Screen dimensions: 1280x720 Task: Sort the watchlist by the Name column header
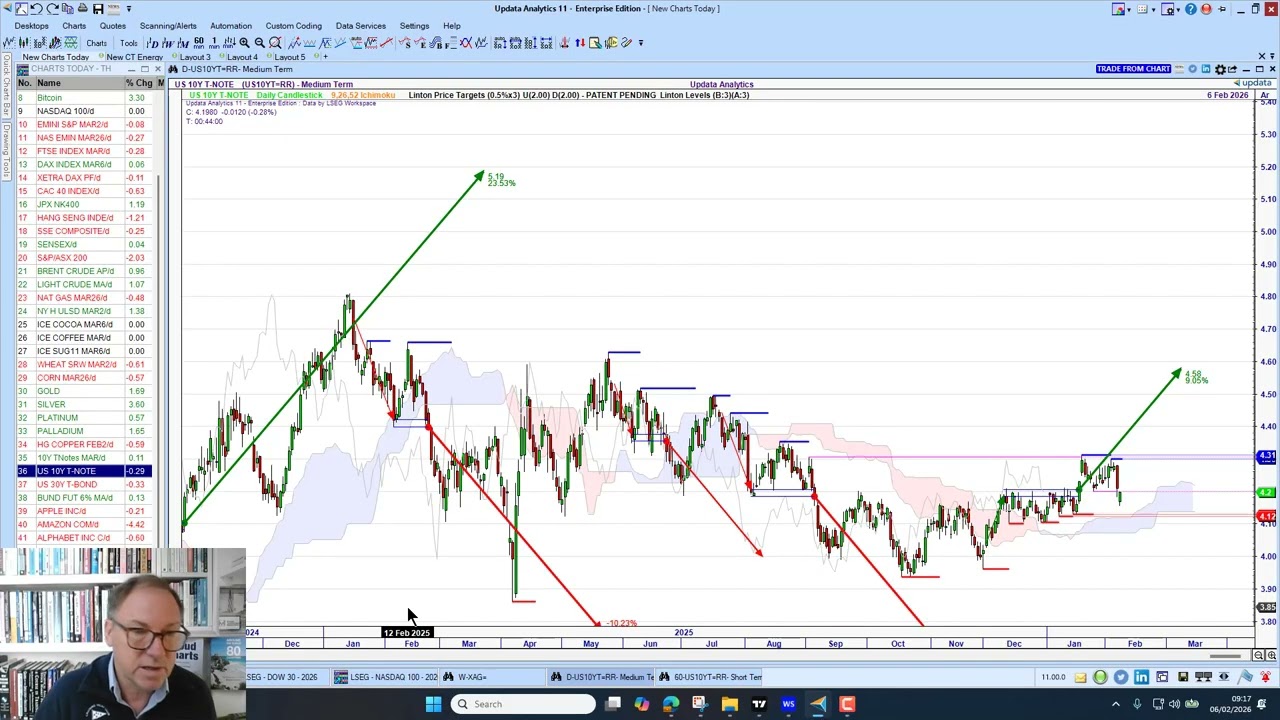point(78,83)
